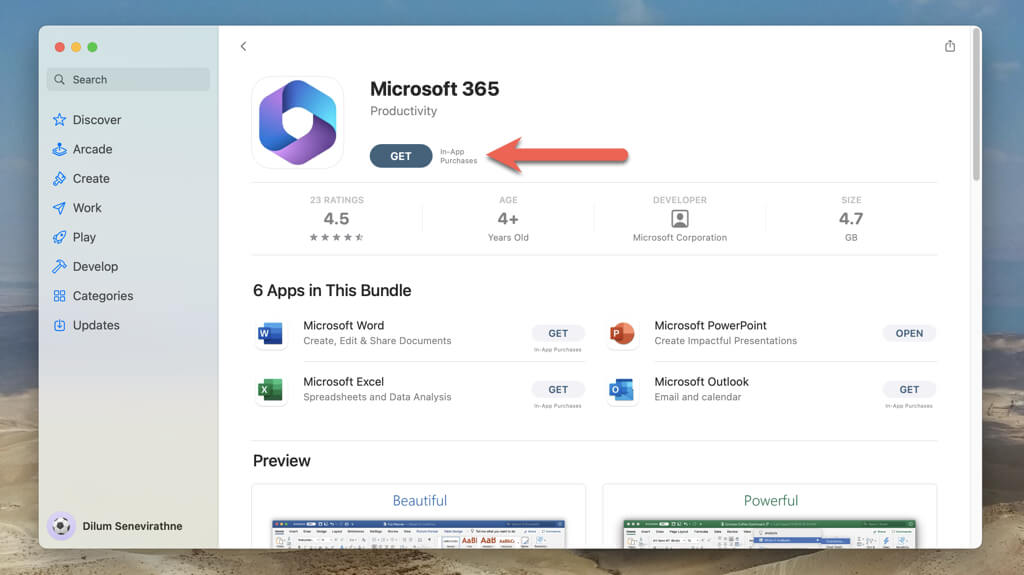1024x575 pixels.
Task: Click the Microsoft Word app icon
Action: pos(270,333)
